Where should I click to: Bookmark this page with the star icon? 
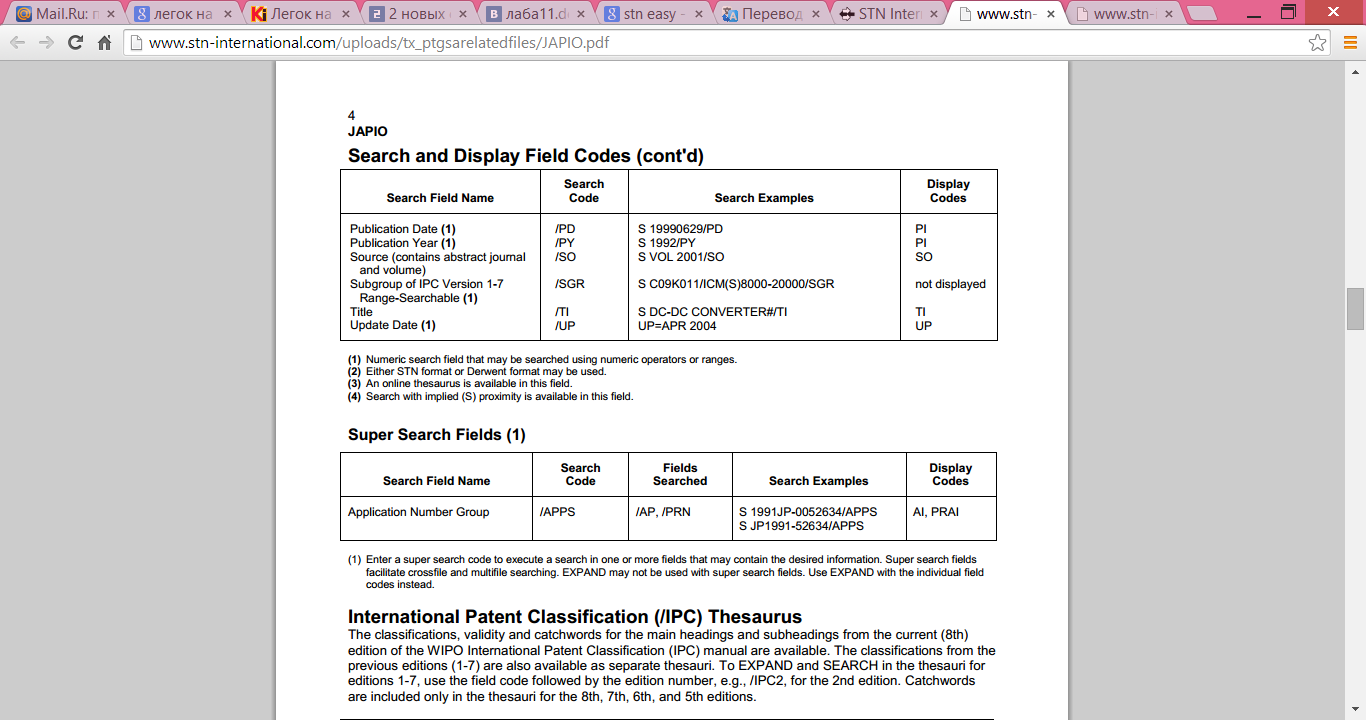[x=1318, y=43]
